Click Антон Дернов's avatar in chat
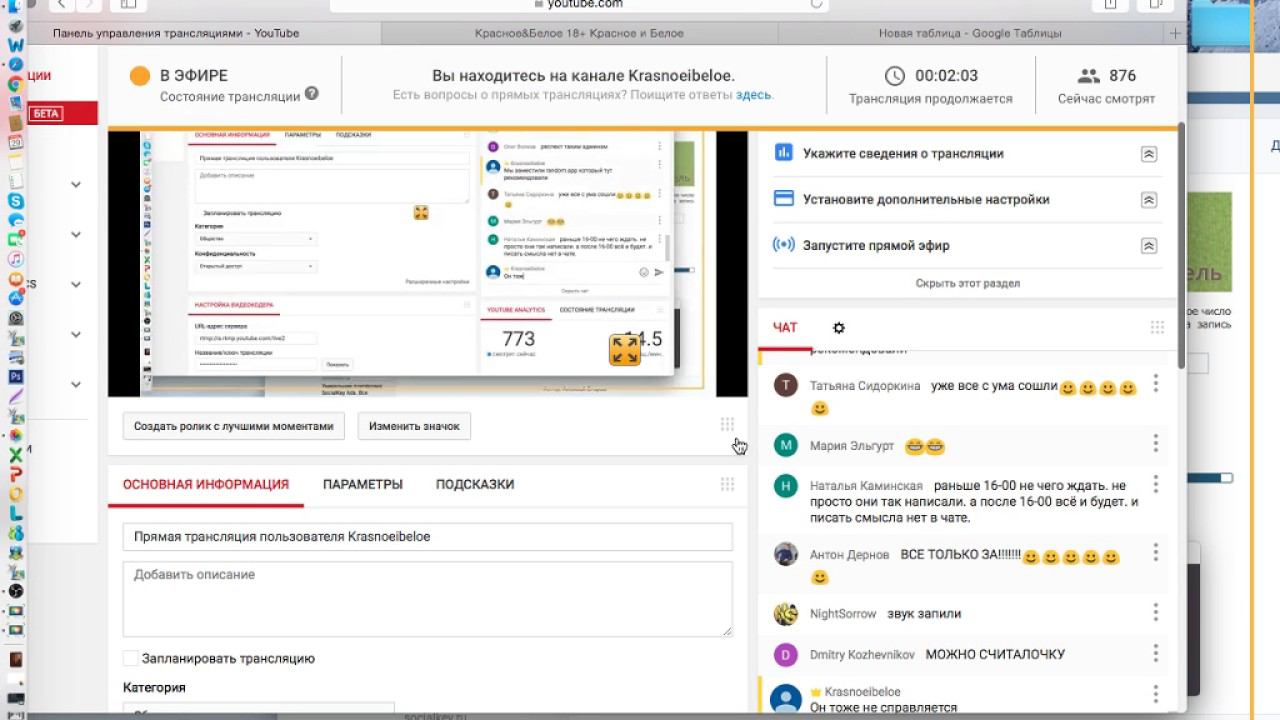 pos(786,554)
